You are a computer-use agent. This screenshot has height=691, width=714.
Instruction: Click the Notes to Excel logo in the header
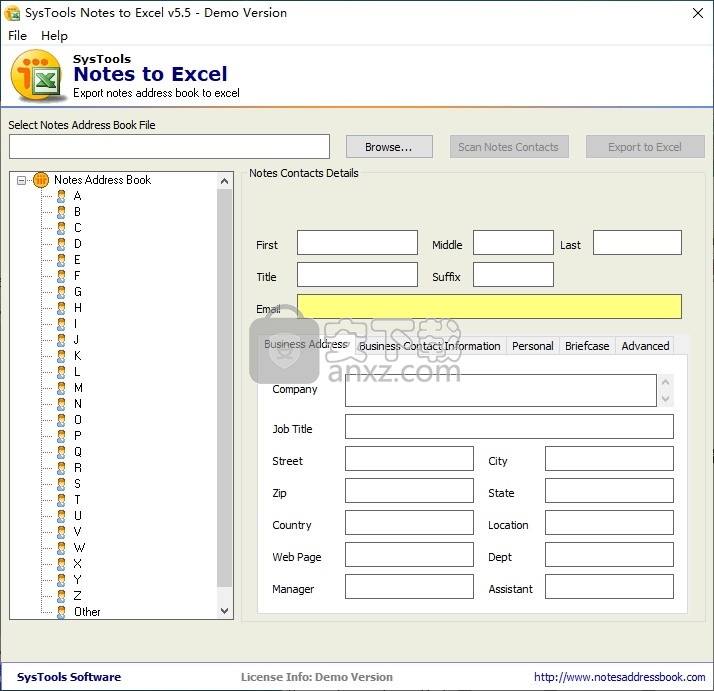point(37,76)
